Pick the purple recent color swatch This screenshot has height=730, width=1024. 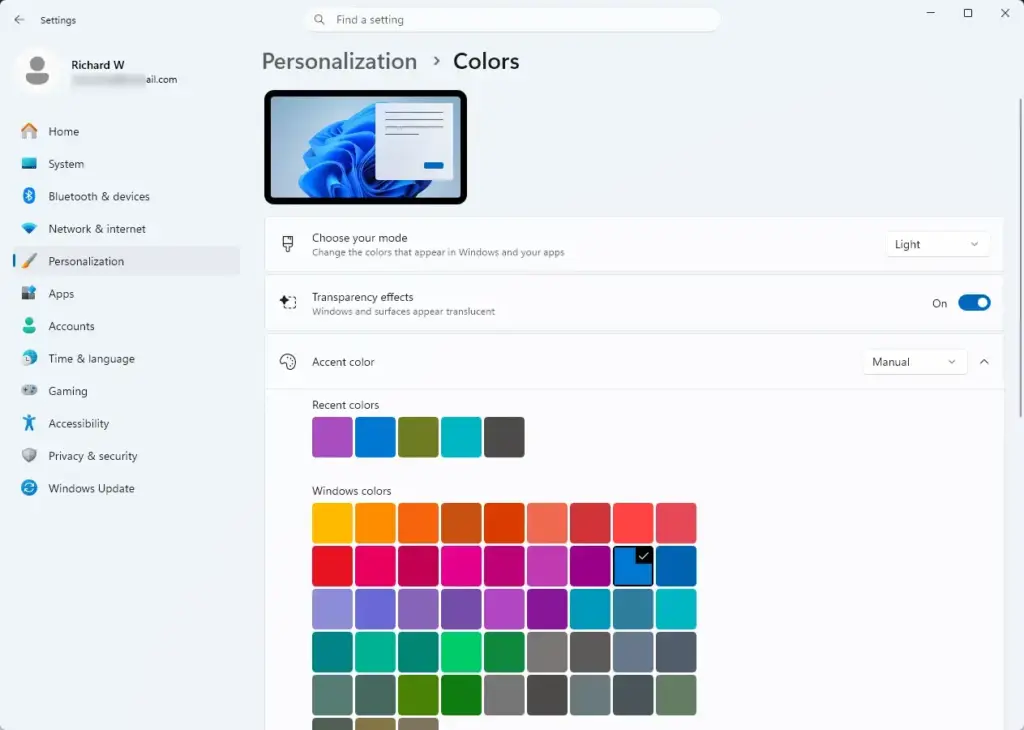point(332,437)
